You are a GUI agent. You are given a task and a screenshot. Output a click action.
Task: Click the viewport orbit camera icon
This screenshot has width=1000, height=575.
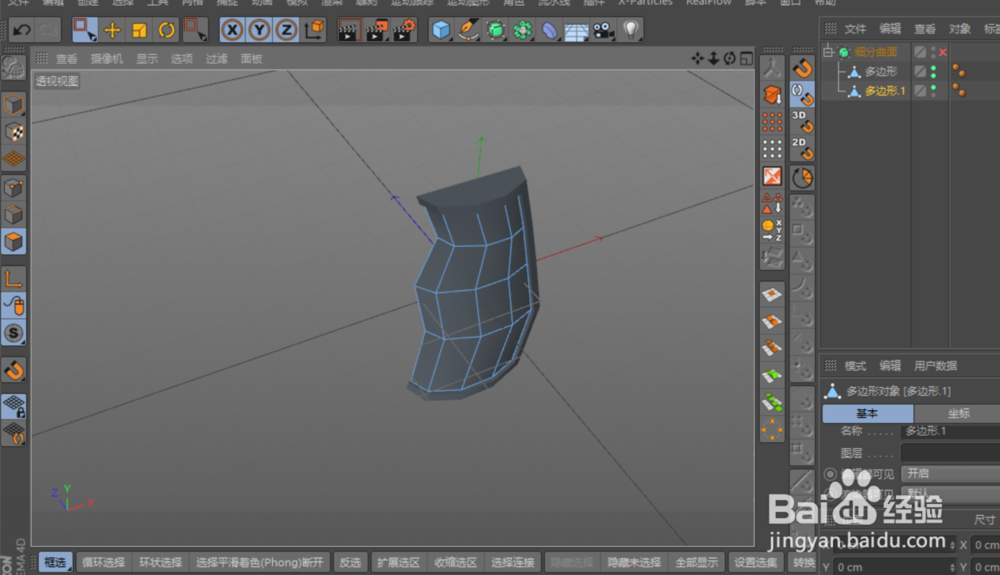[x=730, y=59]
